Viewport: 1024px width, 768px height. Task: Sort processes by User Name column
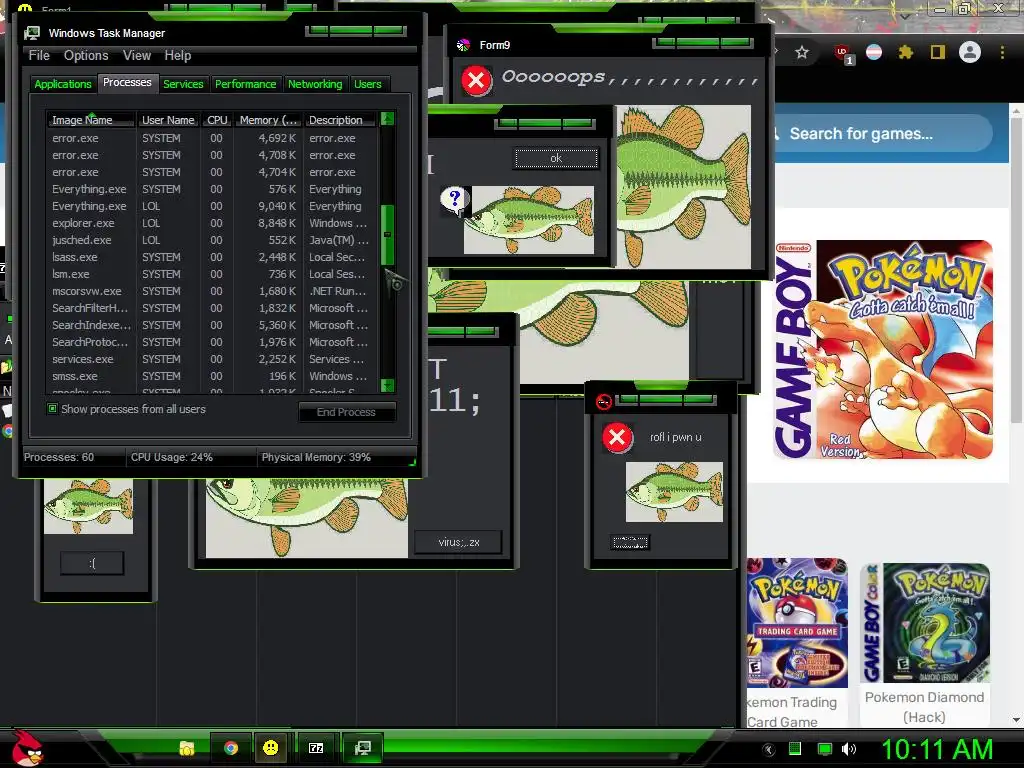(168, 120)
